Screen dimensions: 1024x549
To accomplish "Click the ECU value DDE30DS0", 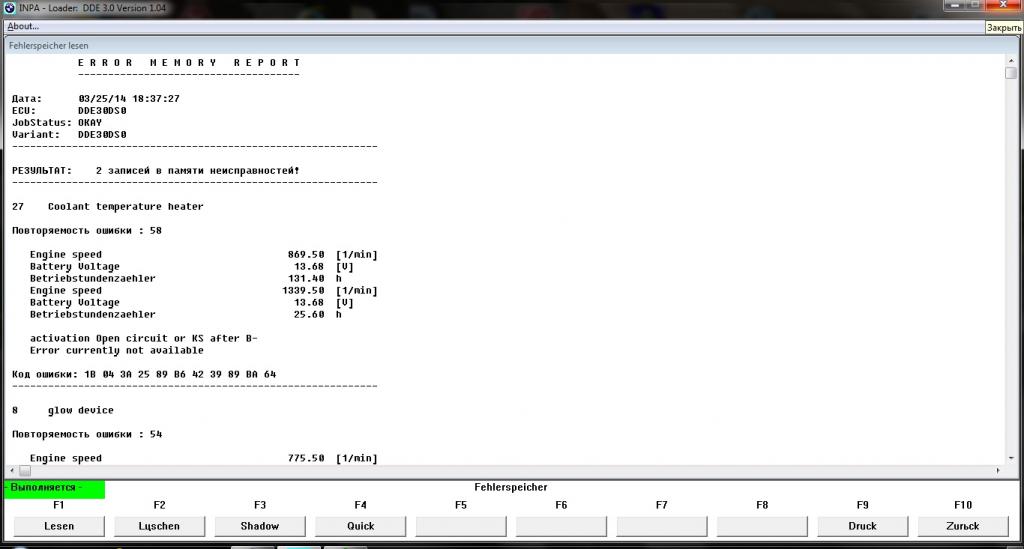I will coord(102,110).
